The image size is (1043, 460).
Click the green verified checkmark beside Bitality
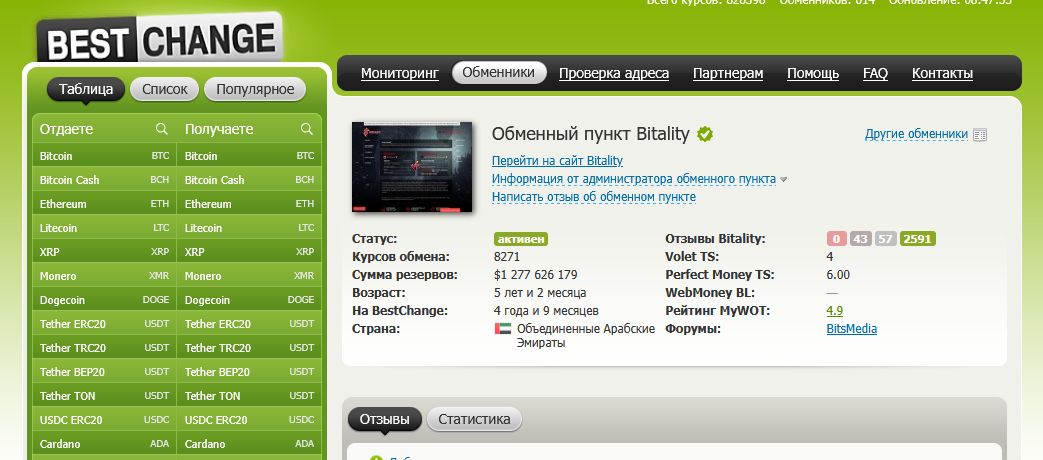point(705,135)
